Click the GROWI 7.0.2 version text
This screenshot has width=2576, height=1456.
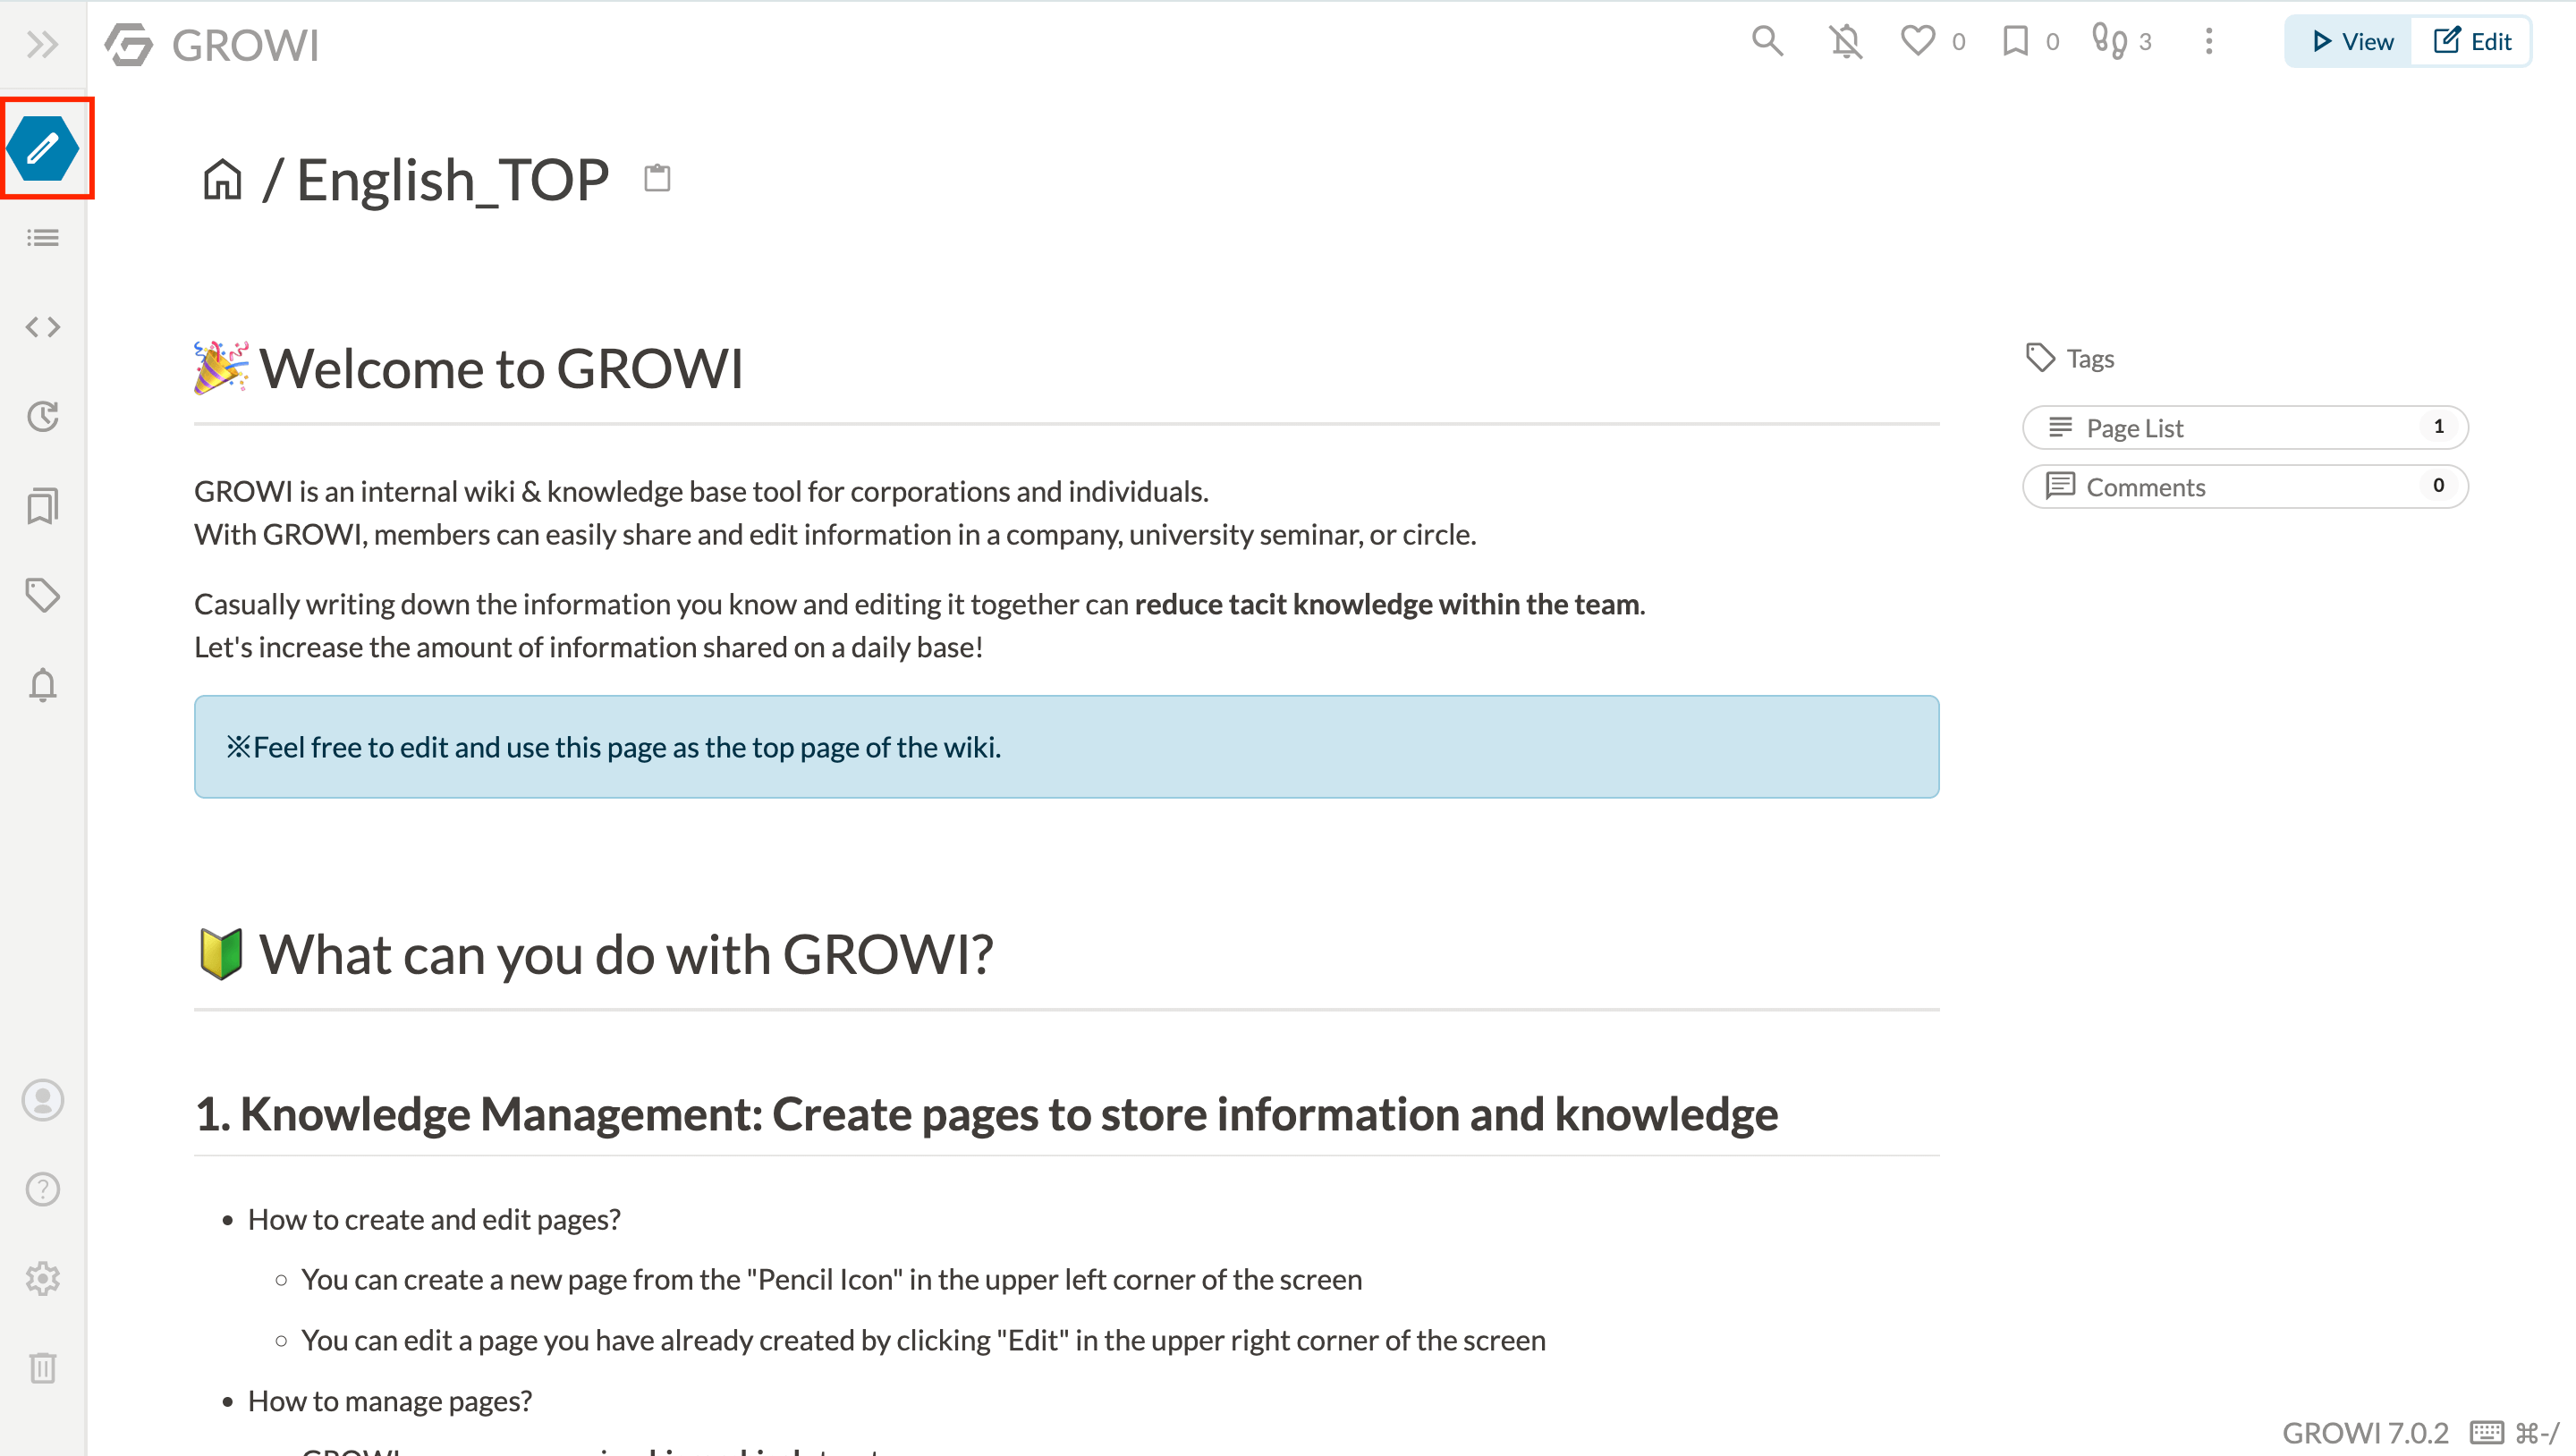pyautogui.click(x=2365, y=1432)
